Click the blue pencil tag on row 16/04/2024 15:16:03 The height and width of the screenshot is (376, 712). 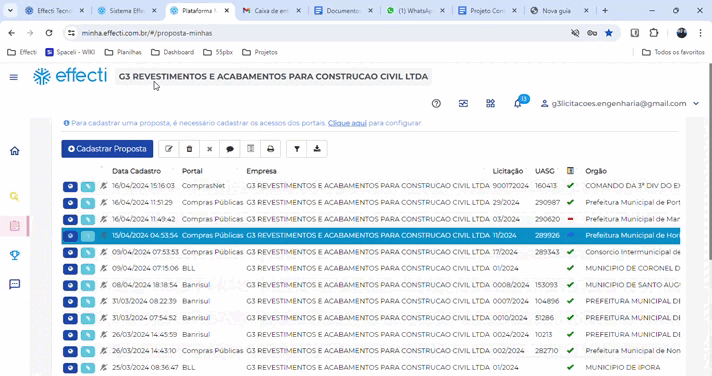coord(88,186)
